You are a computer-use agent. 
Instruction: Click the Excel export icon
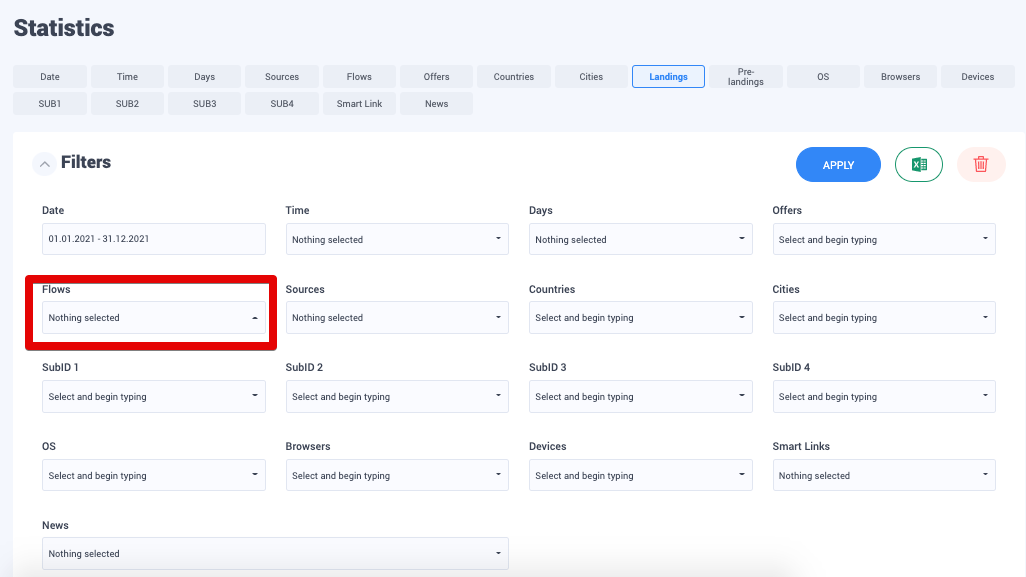point(918,165)
